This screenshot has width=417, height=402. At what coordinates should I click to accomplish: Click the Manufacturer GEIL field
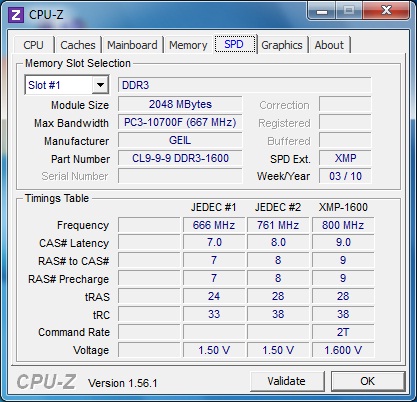[x=180, y=140]
